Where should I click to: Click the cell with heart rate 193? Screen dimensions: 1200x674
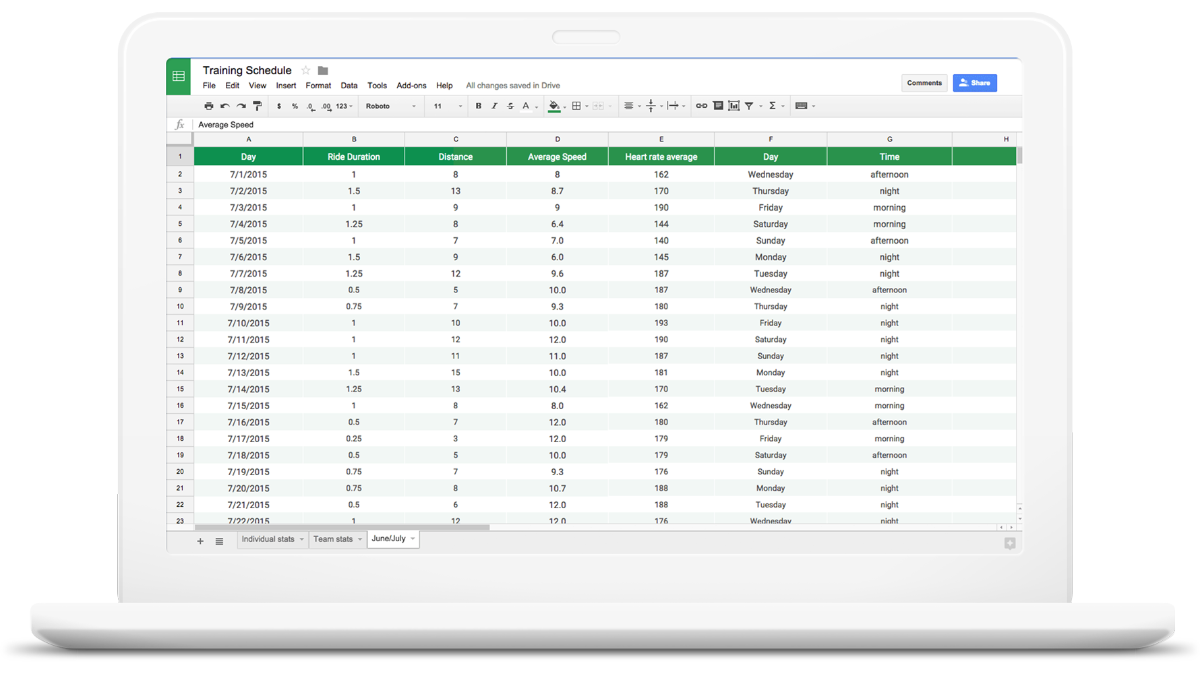[x=661, y=323]
